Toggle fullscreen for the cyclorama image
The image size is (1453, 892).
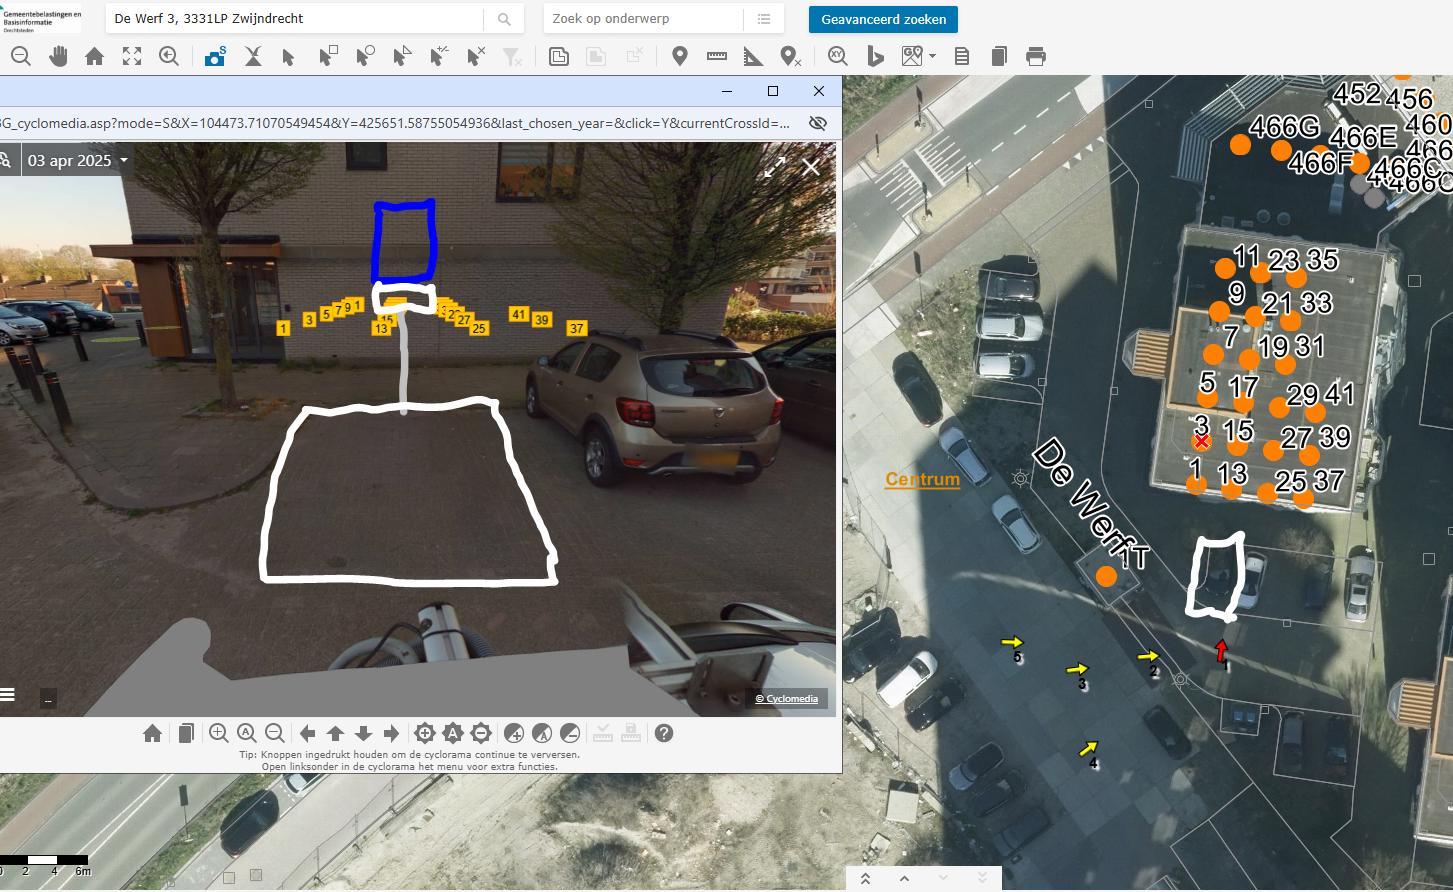click(x=775, y=168)
